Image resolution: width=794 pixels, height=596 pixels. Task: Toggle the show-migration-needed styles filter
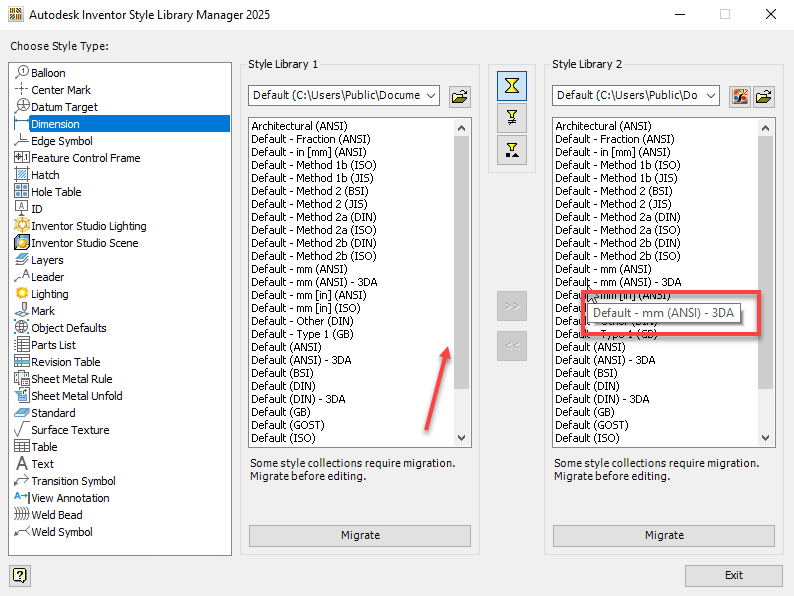[512, 150]
